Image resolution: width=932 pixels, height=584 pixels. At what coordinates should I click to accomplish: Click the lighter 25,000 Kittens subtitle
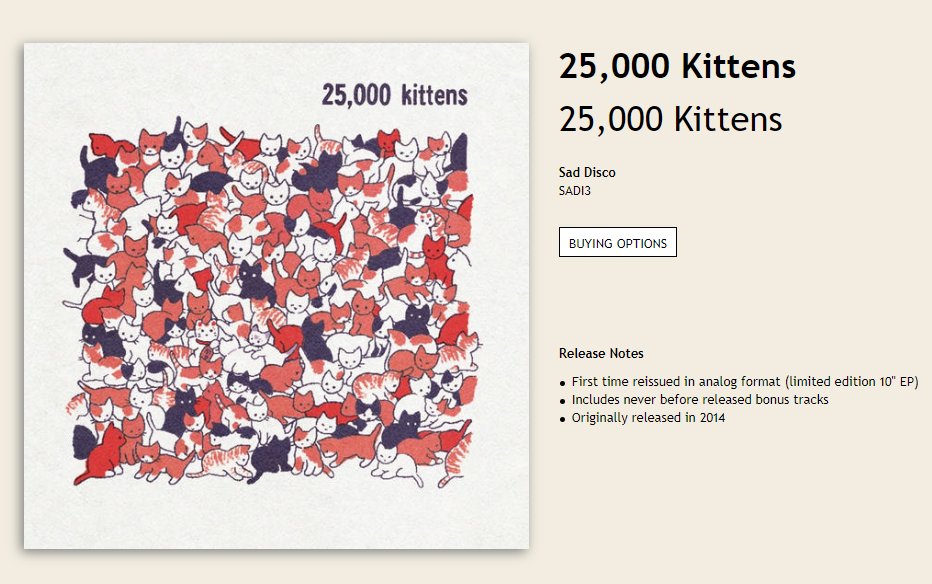coord(670,119)
